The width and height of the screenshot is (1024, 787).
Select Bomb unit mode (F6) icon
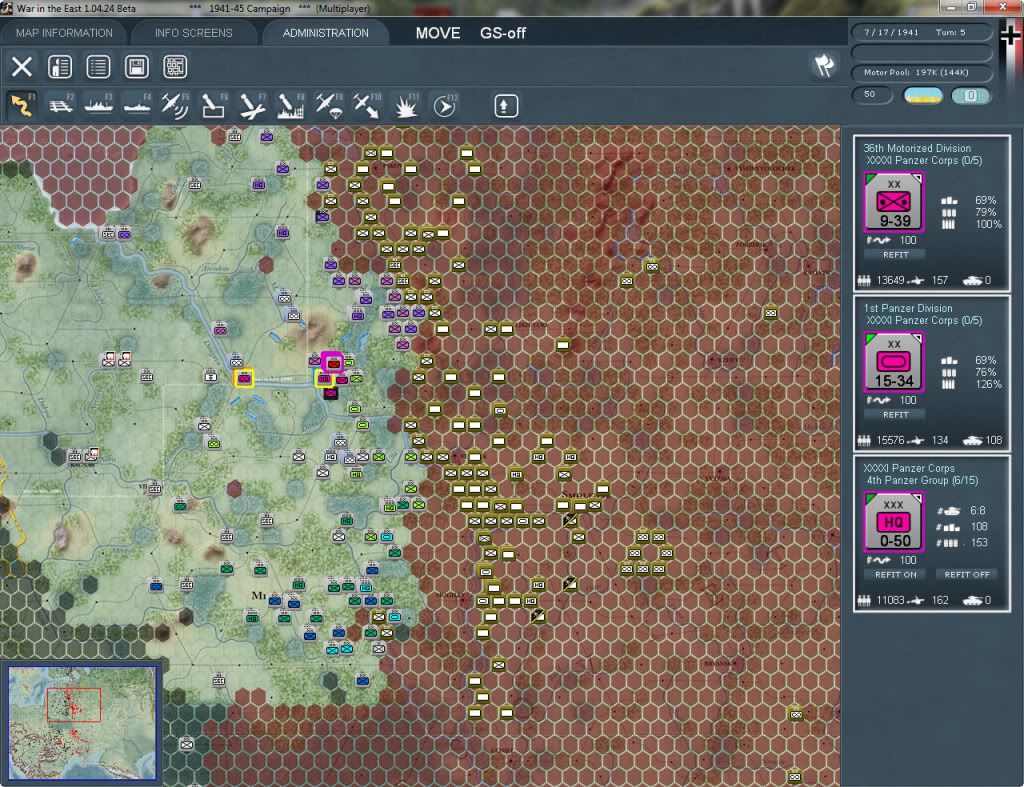(214, 106)
